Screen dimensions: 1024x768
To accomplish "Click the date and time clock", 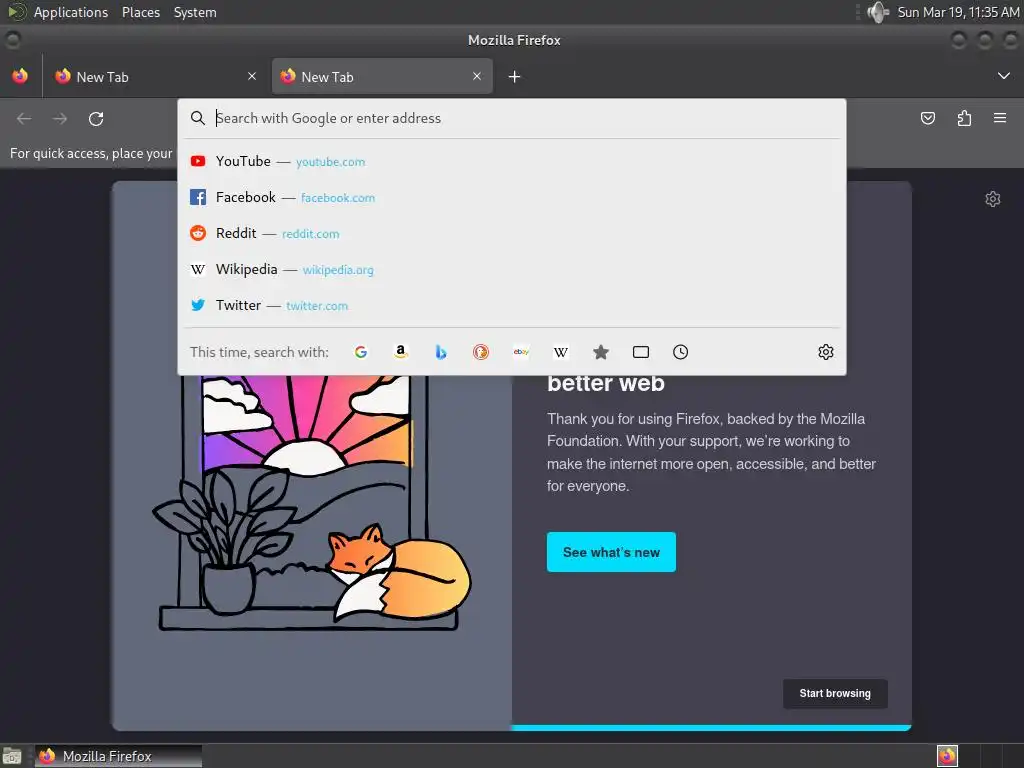I will click(958, 12).
